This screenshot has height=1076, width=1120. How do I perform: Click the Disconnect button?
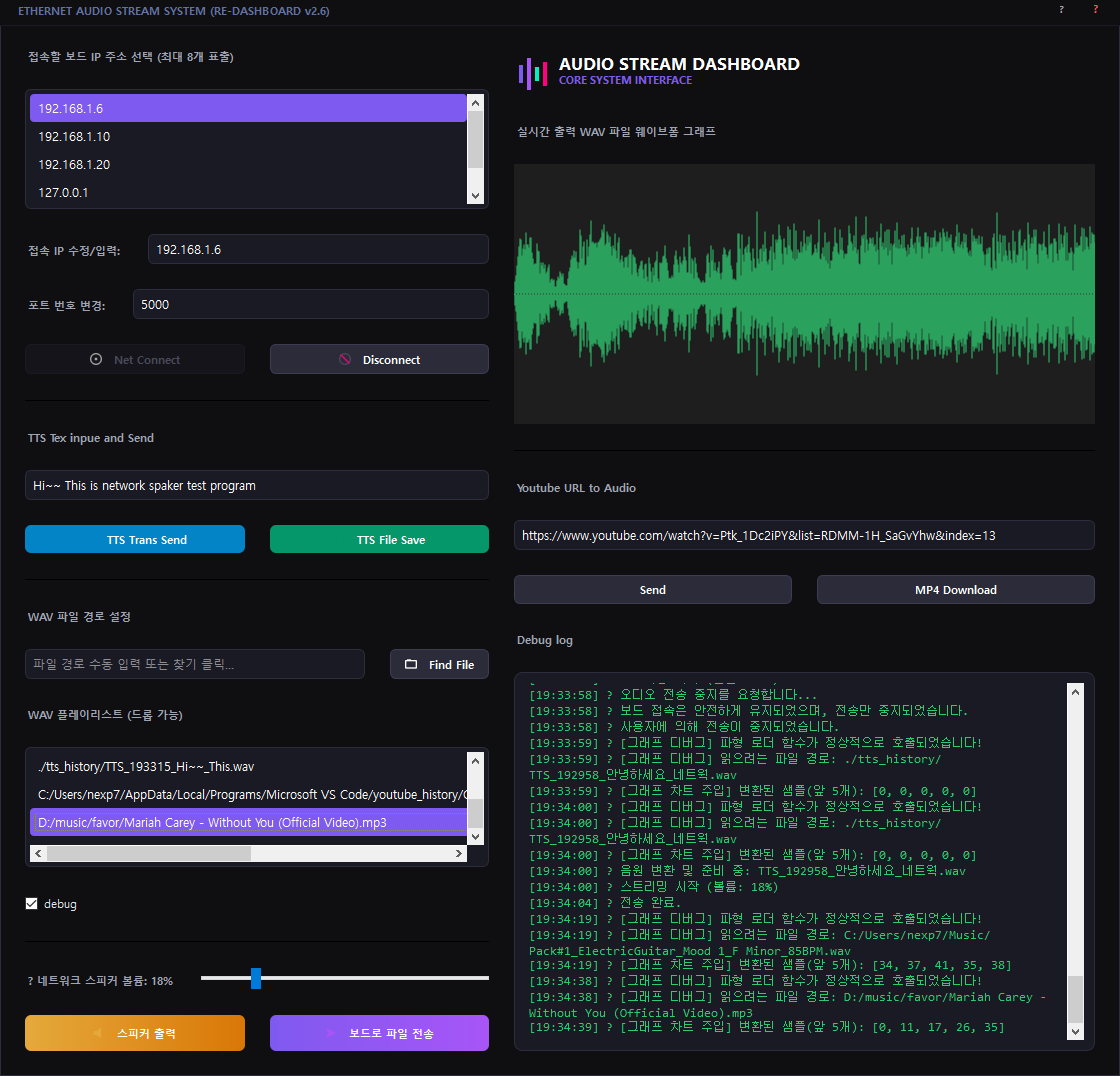(x=379, y=359)
